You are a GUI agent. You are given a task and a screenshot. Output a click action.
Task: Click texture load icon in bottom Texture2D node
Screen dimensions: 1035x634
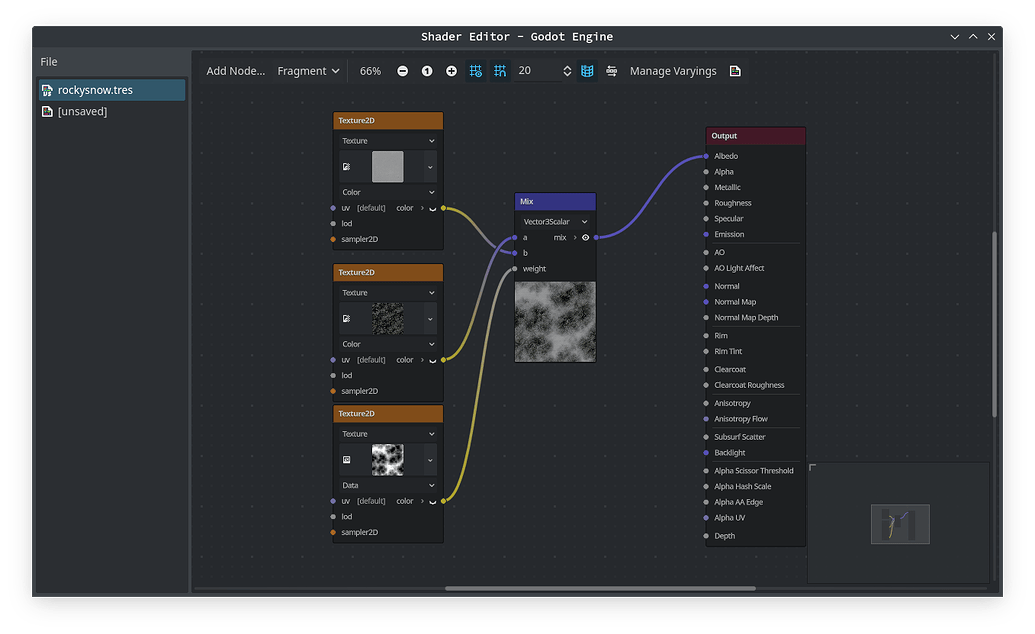347,460
